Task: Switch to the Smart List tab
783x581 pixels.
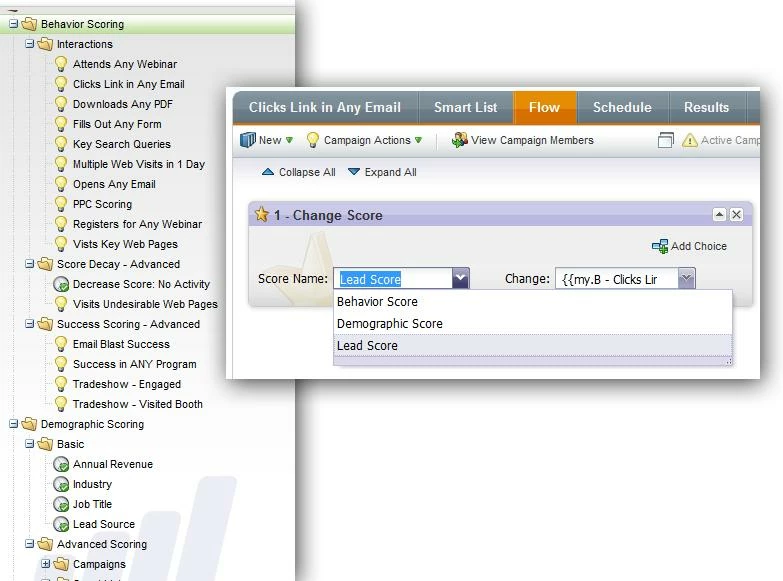Action: click(x=465, y=107)
